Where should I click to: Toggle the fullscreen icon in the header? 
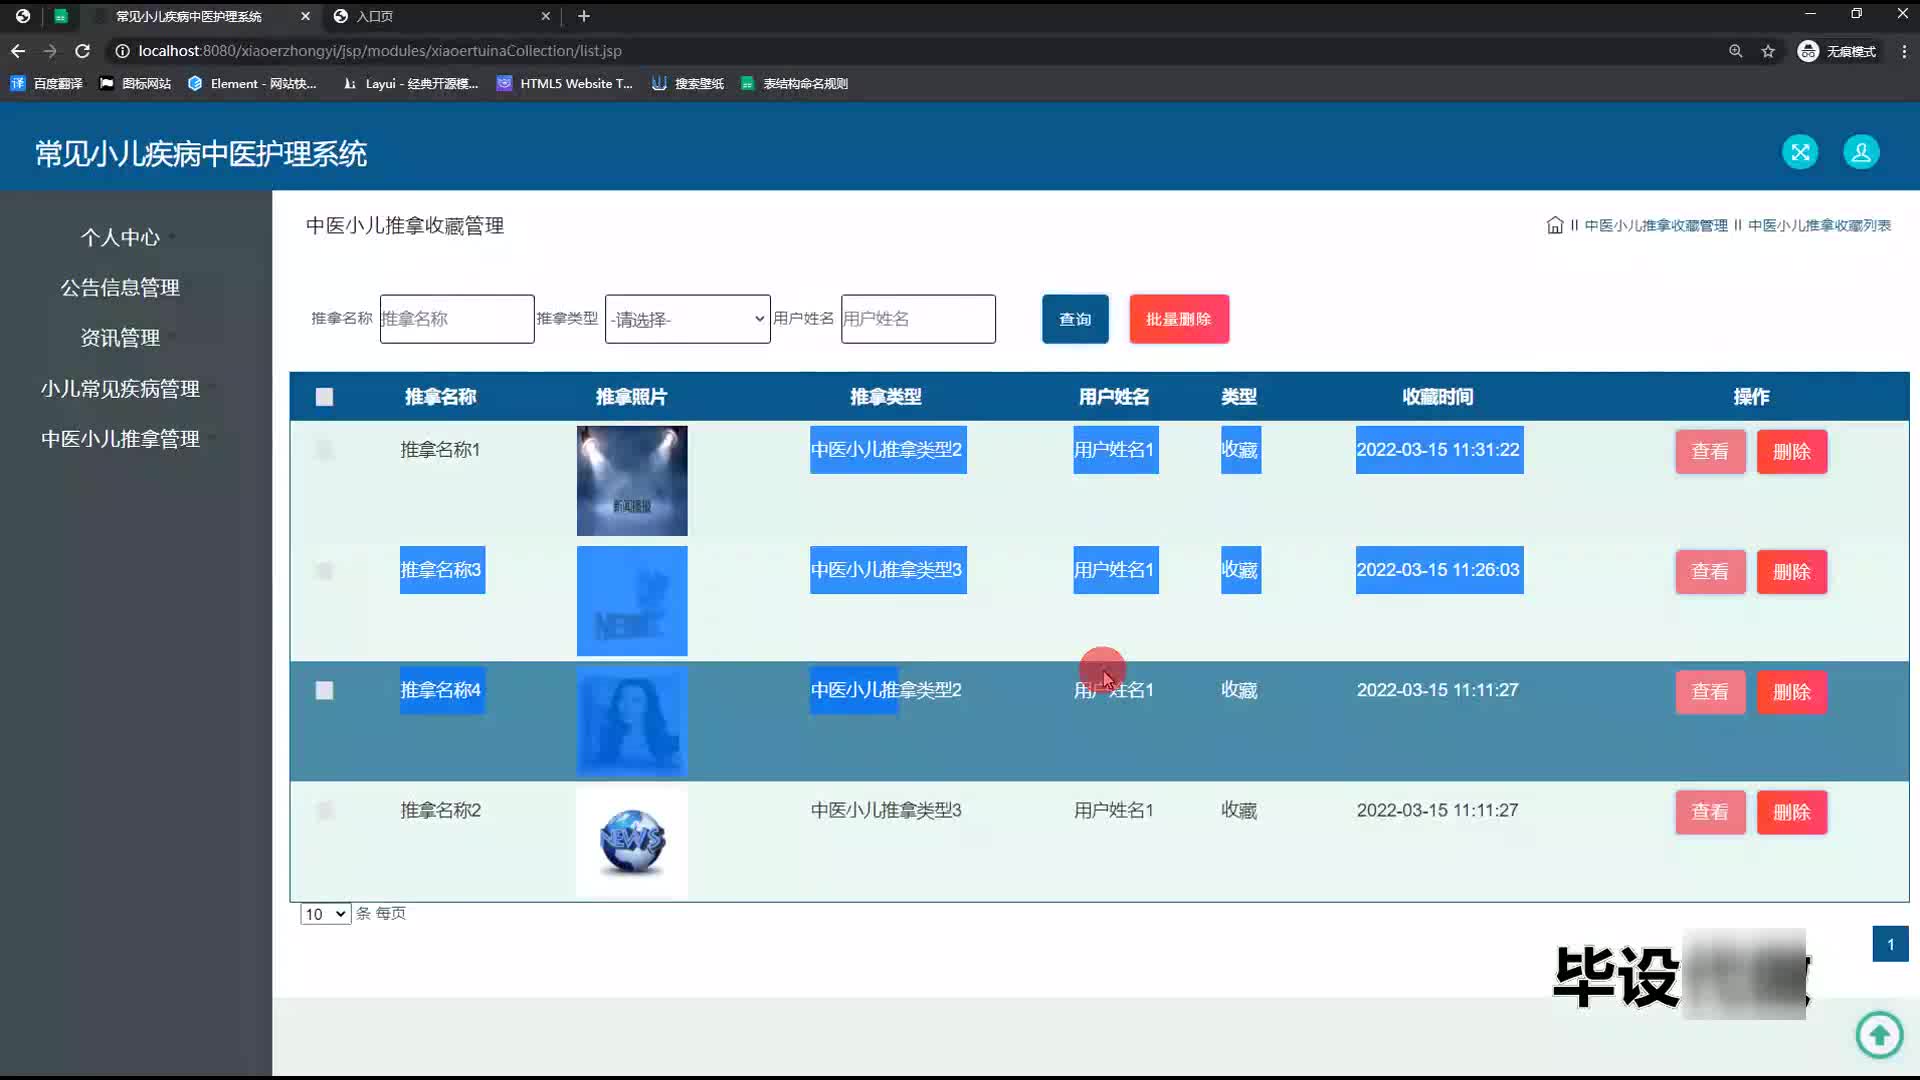(x=1800, y=152)
